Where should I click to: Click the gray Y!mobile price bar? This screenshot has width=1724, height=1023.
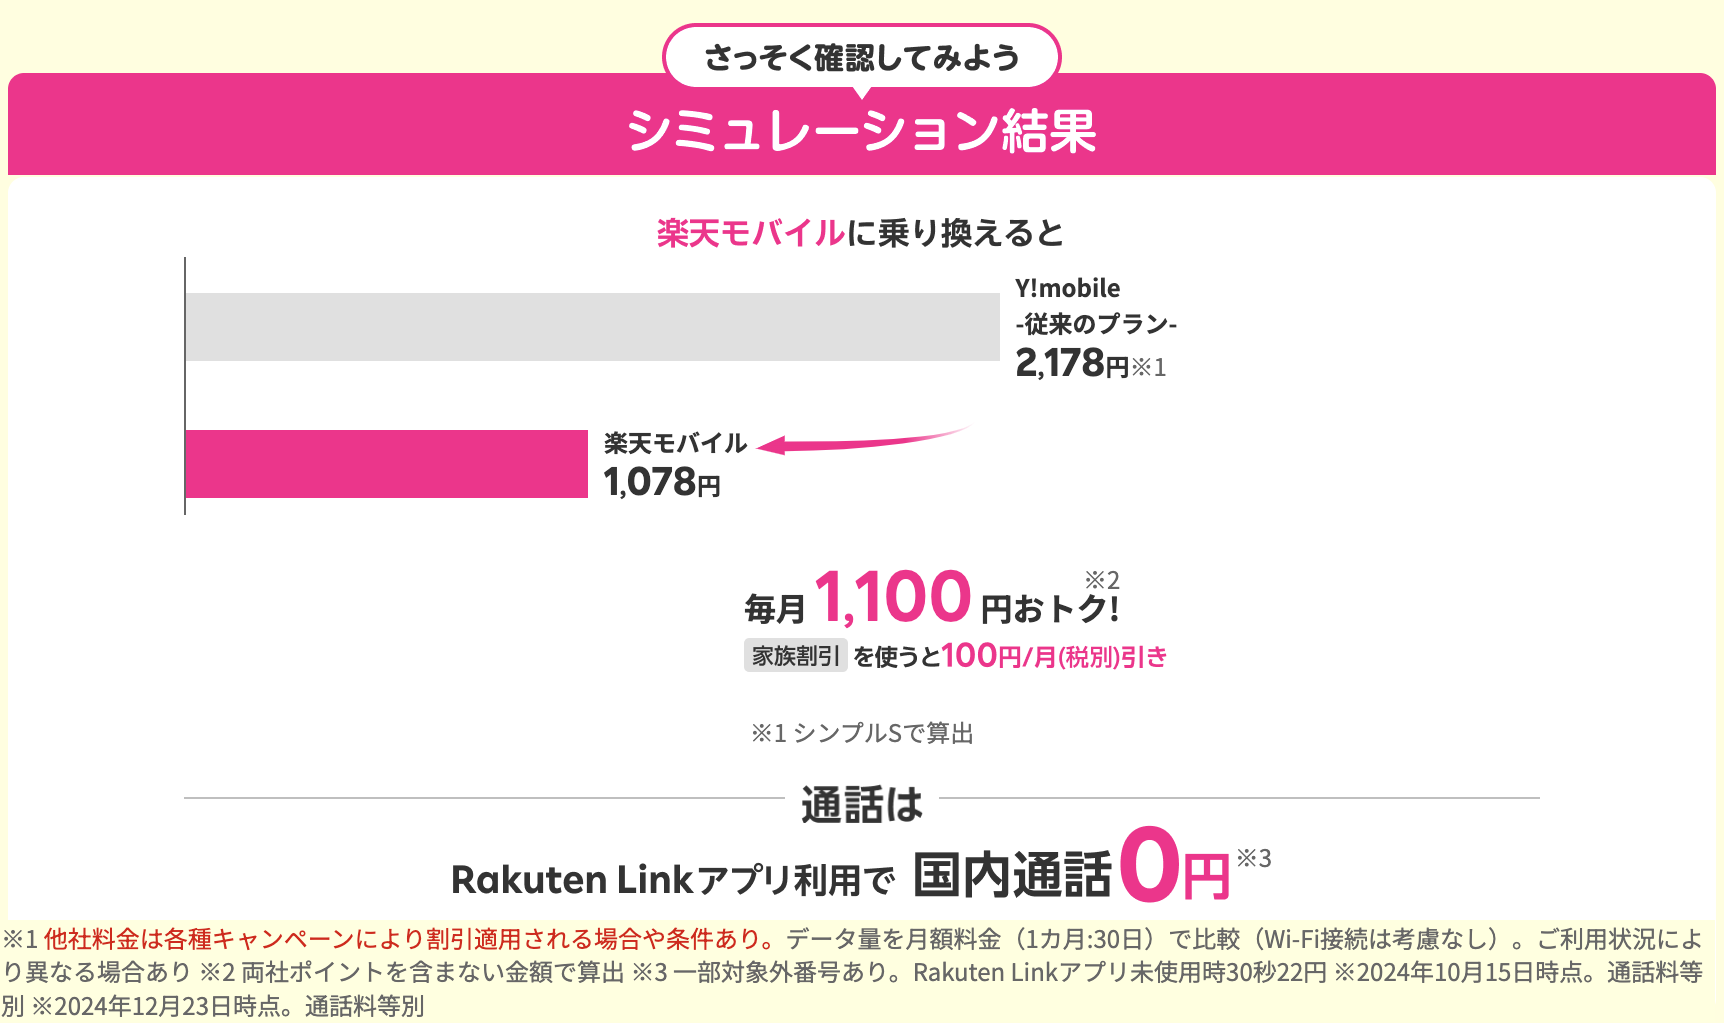[592, 327]
